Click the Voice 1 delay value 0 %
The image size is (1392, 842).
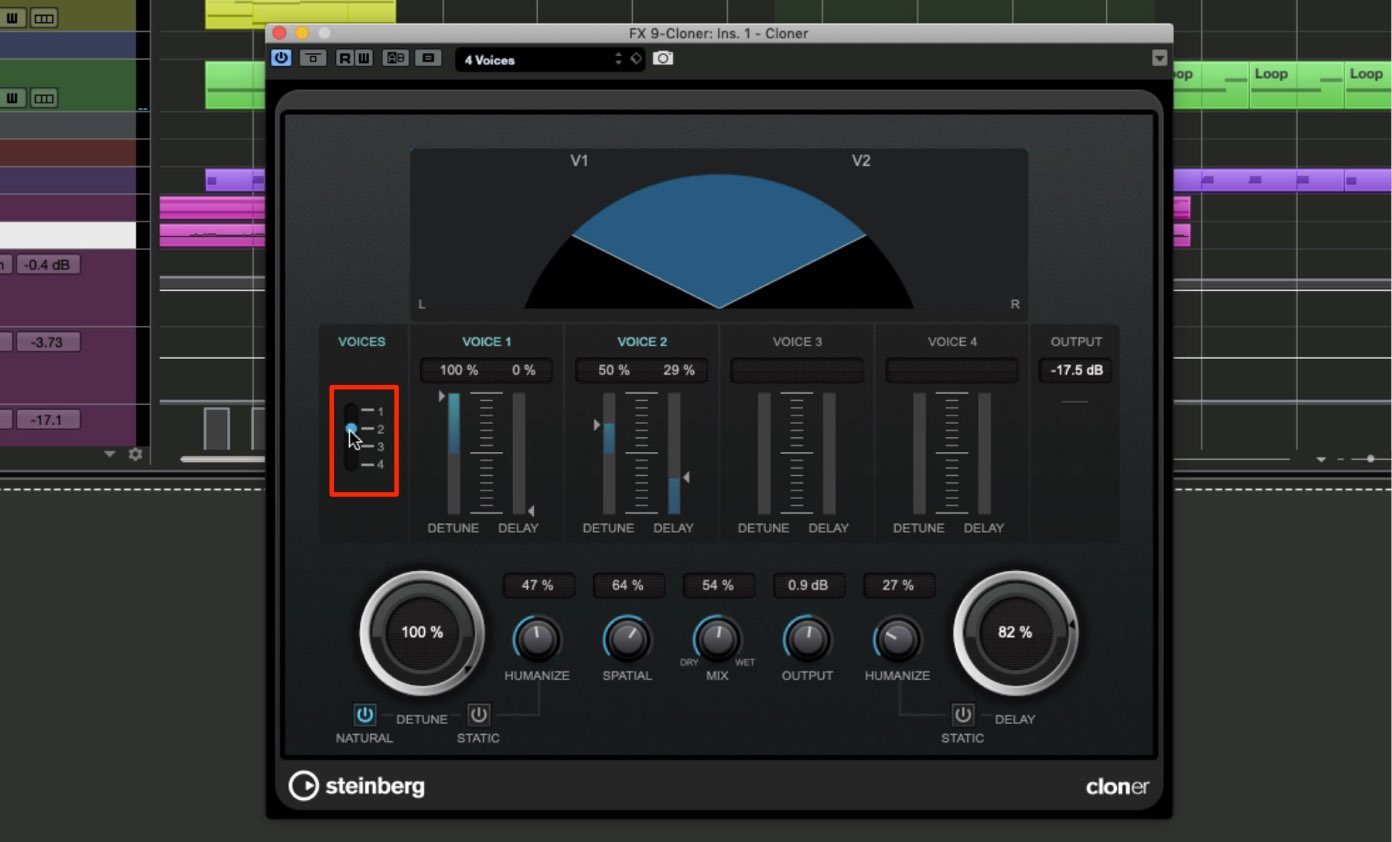click(x=523, y=370)
